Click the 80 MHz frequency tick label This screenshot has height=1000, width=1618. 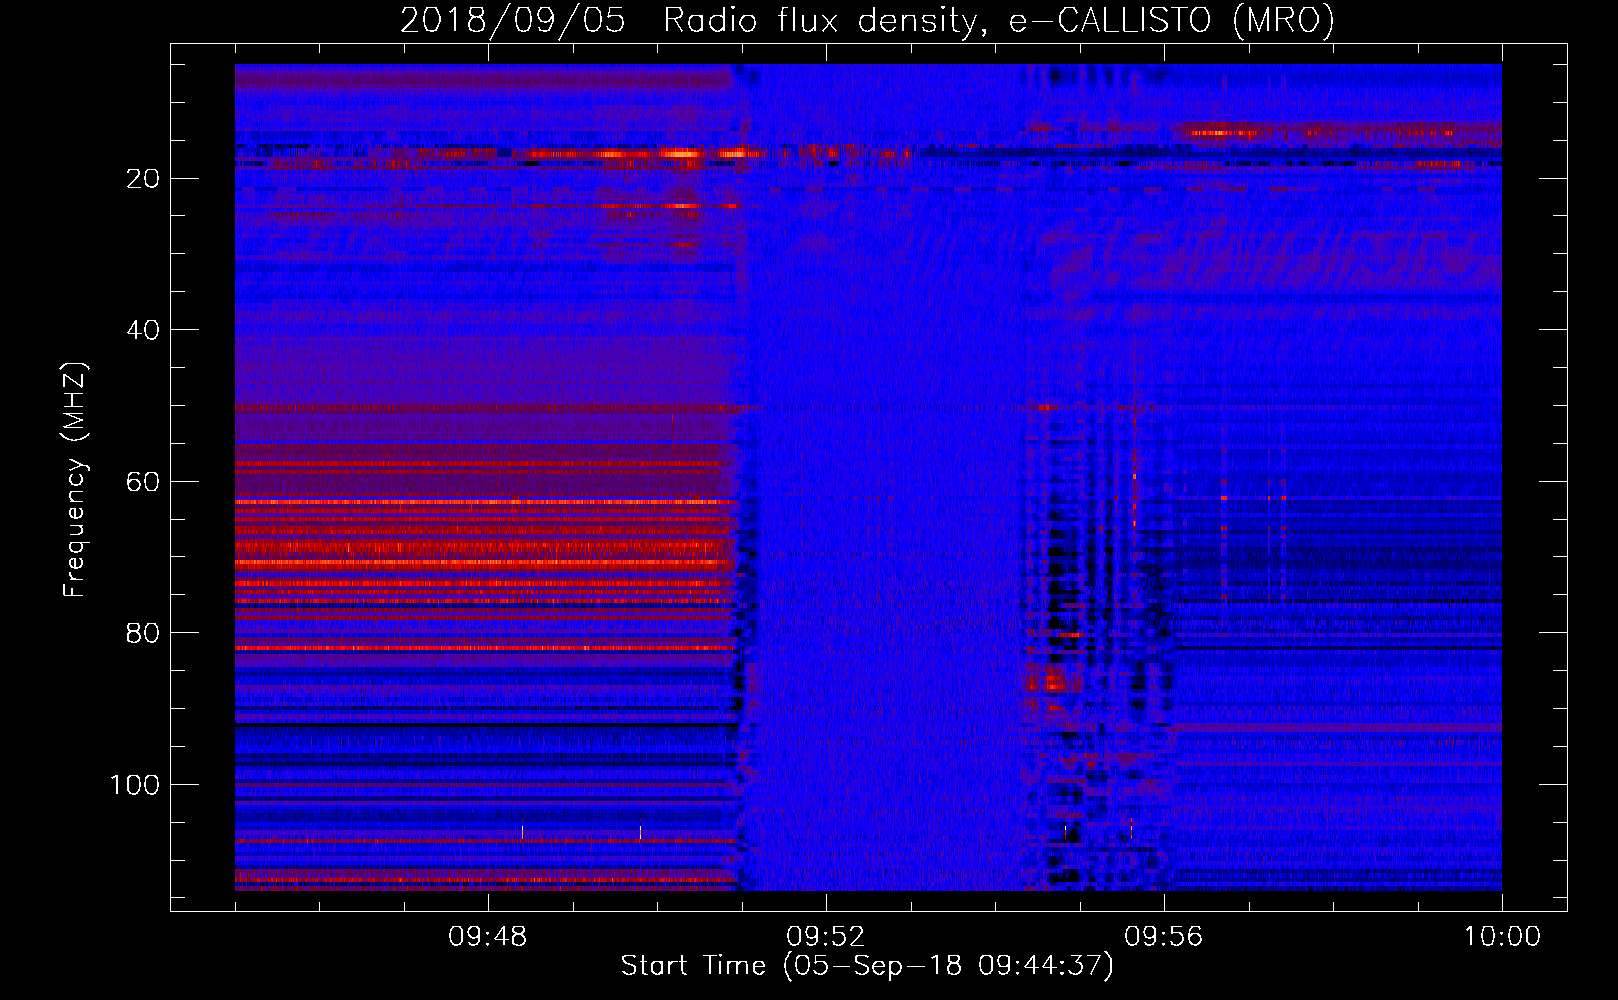tap(144, 633)
